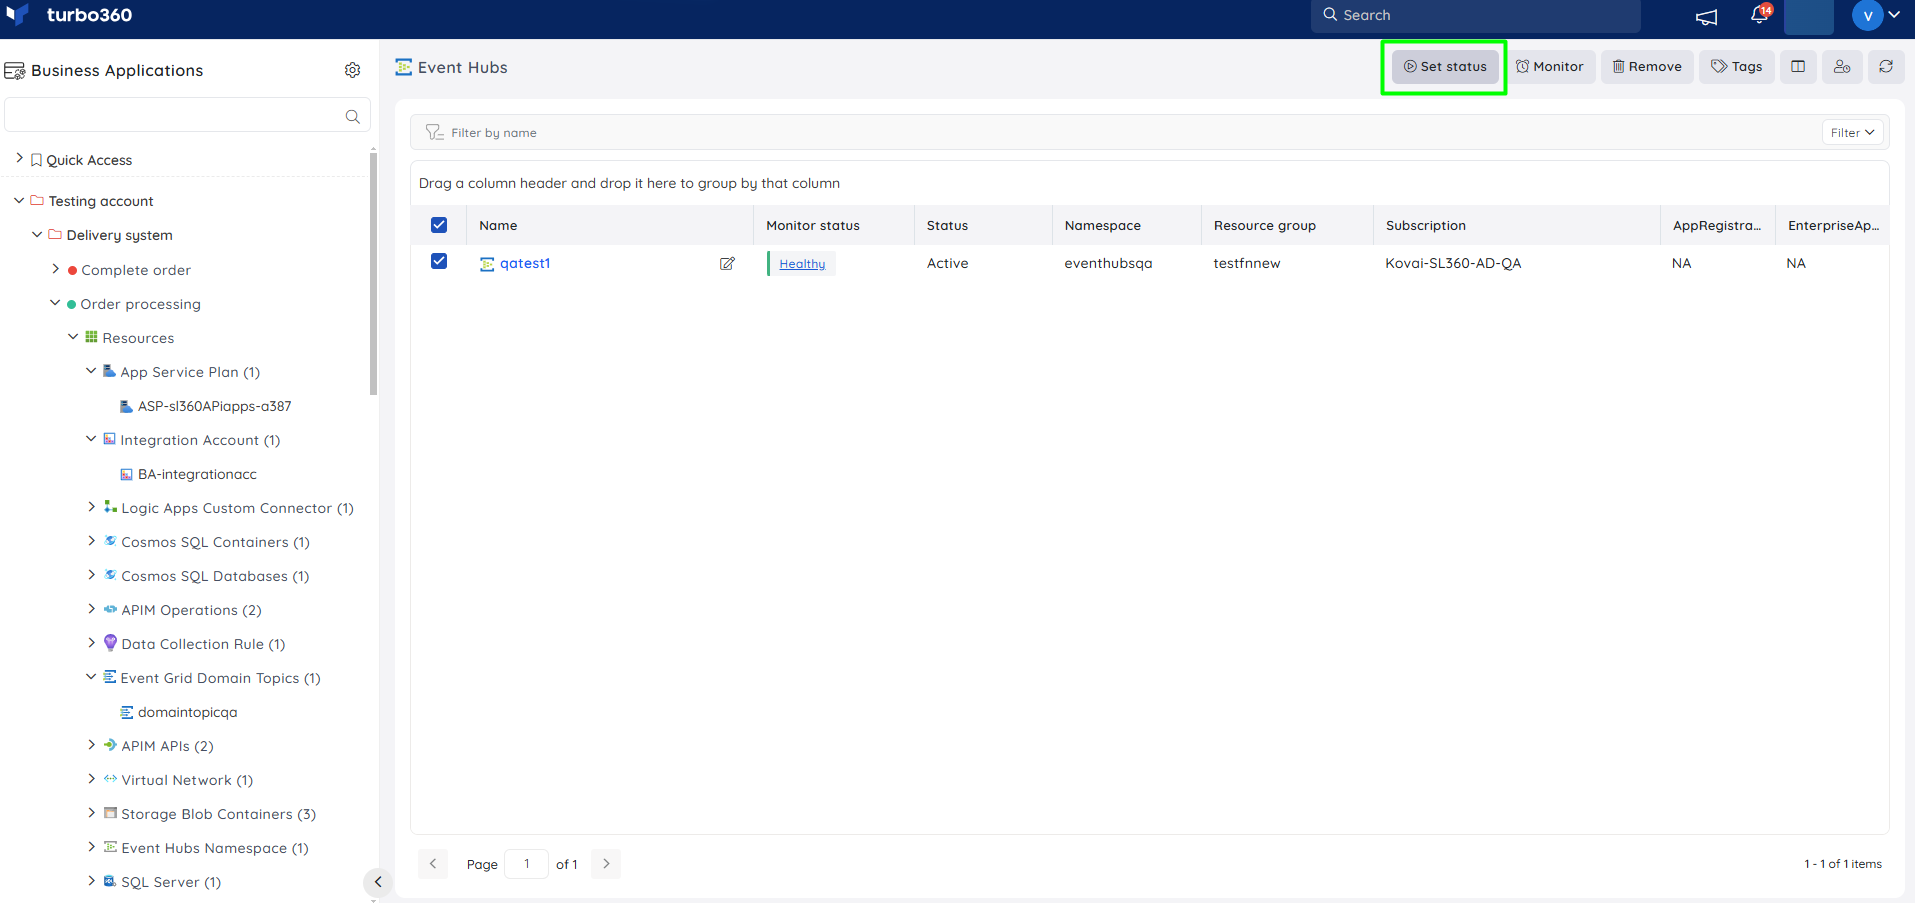Viewport: 1915px width, 903px height.
Task: Go to the previous page arrow
Action: pos(433,863)
